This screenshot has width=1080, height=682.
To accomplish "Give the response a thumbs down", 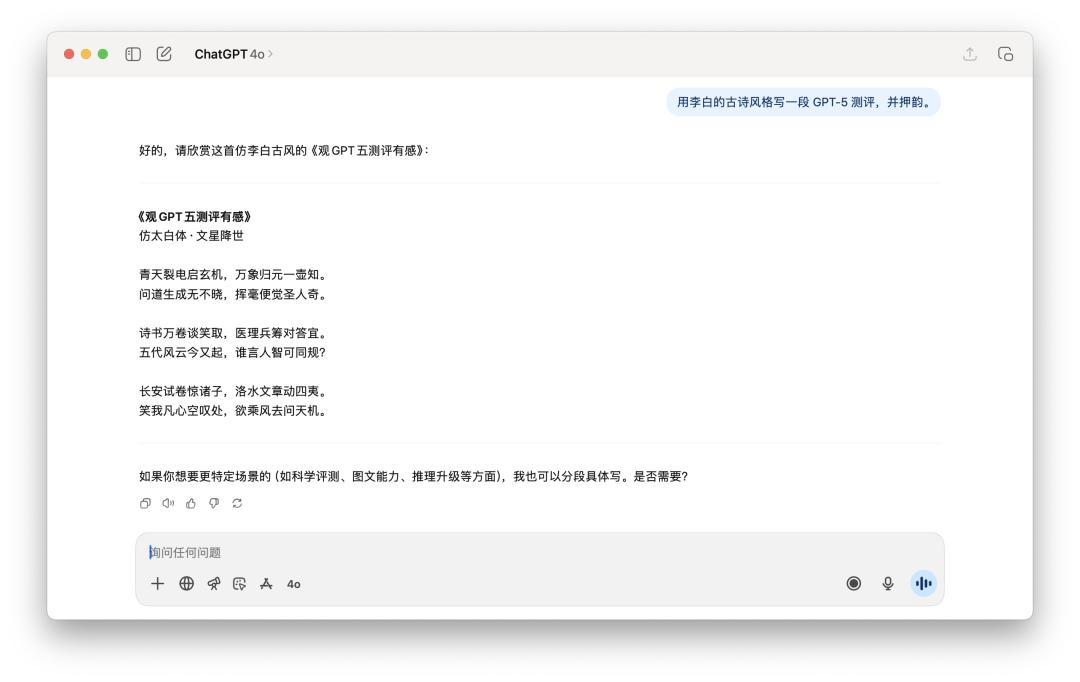I will 214,504.
